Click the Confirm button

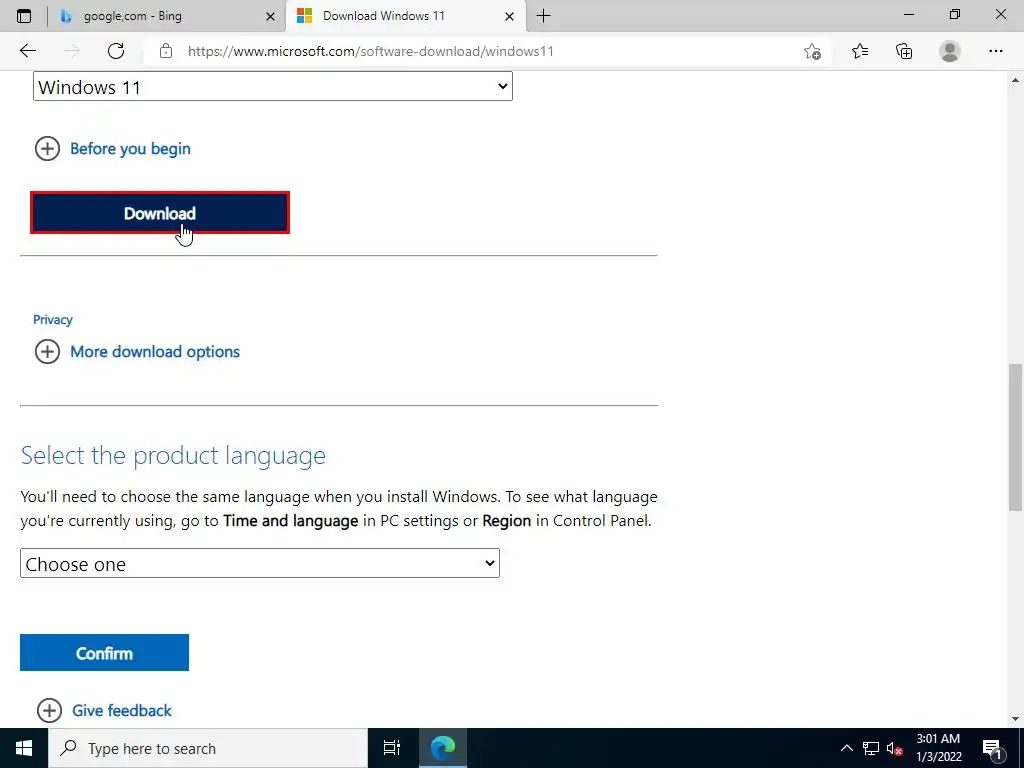(104, 652)
